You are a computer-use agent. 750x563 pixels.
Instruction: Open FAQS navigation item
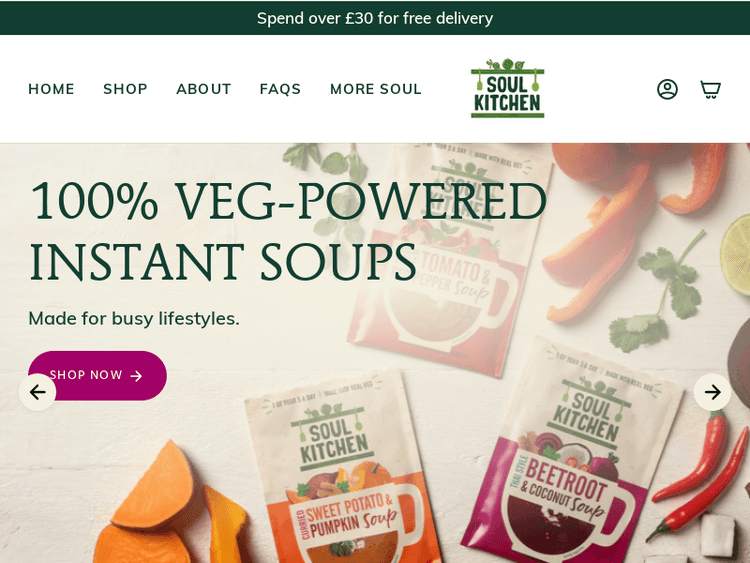point(280,89)
